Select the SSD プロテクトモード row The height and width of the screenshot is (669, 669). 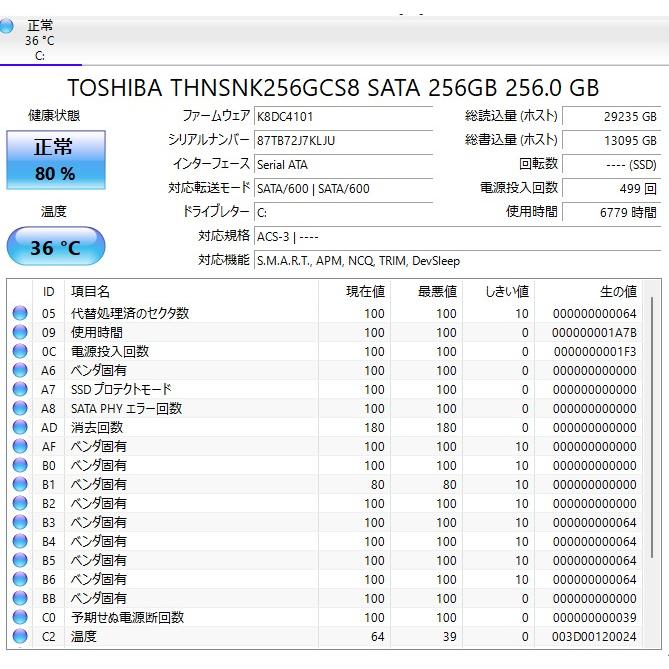click(325, 389)
